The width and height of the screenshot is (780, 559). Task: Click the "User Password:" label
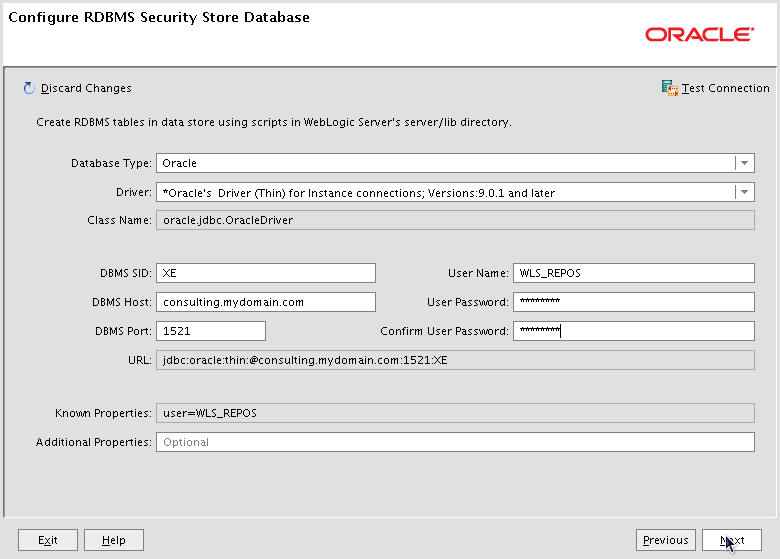click(x=468, y=302)
